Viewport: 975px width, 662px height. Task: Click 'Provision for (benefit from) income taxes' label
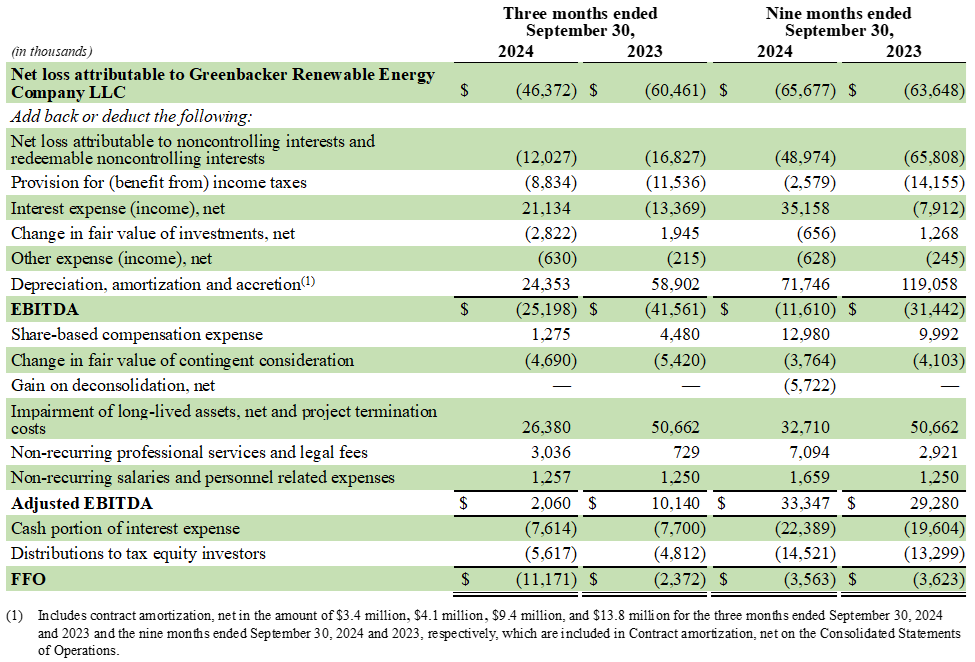[159, 183]
